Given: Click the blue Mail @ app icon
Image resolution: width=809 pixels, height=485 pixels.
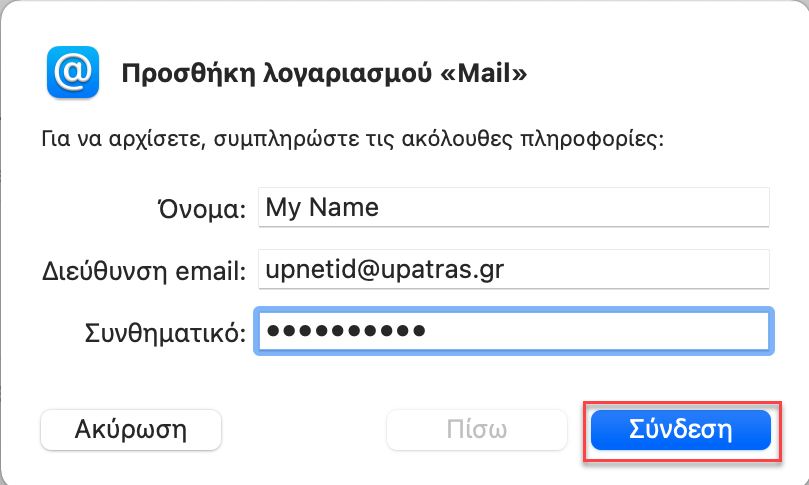Looking at the screenshot, I should click(73, 72).
